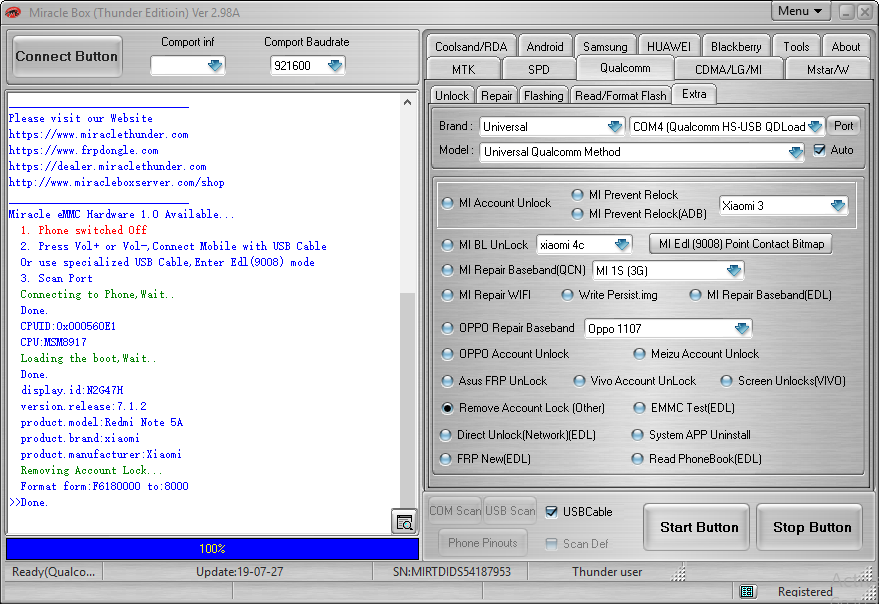This screenshot has height=604, width=879.
Task: Select MI Repair Baseband(QCN) option
Action: pos(447,270)
